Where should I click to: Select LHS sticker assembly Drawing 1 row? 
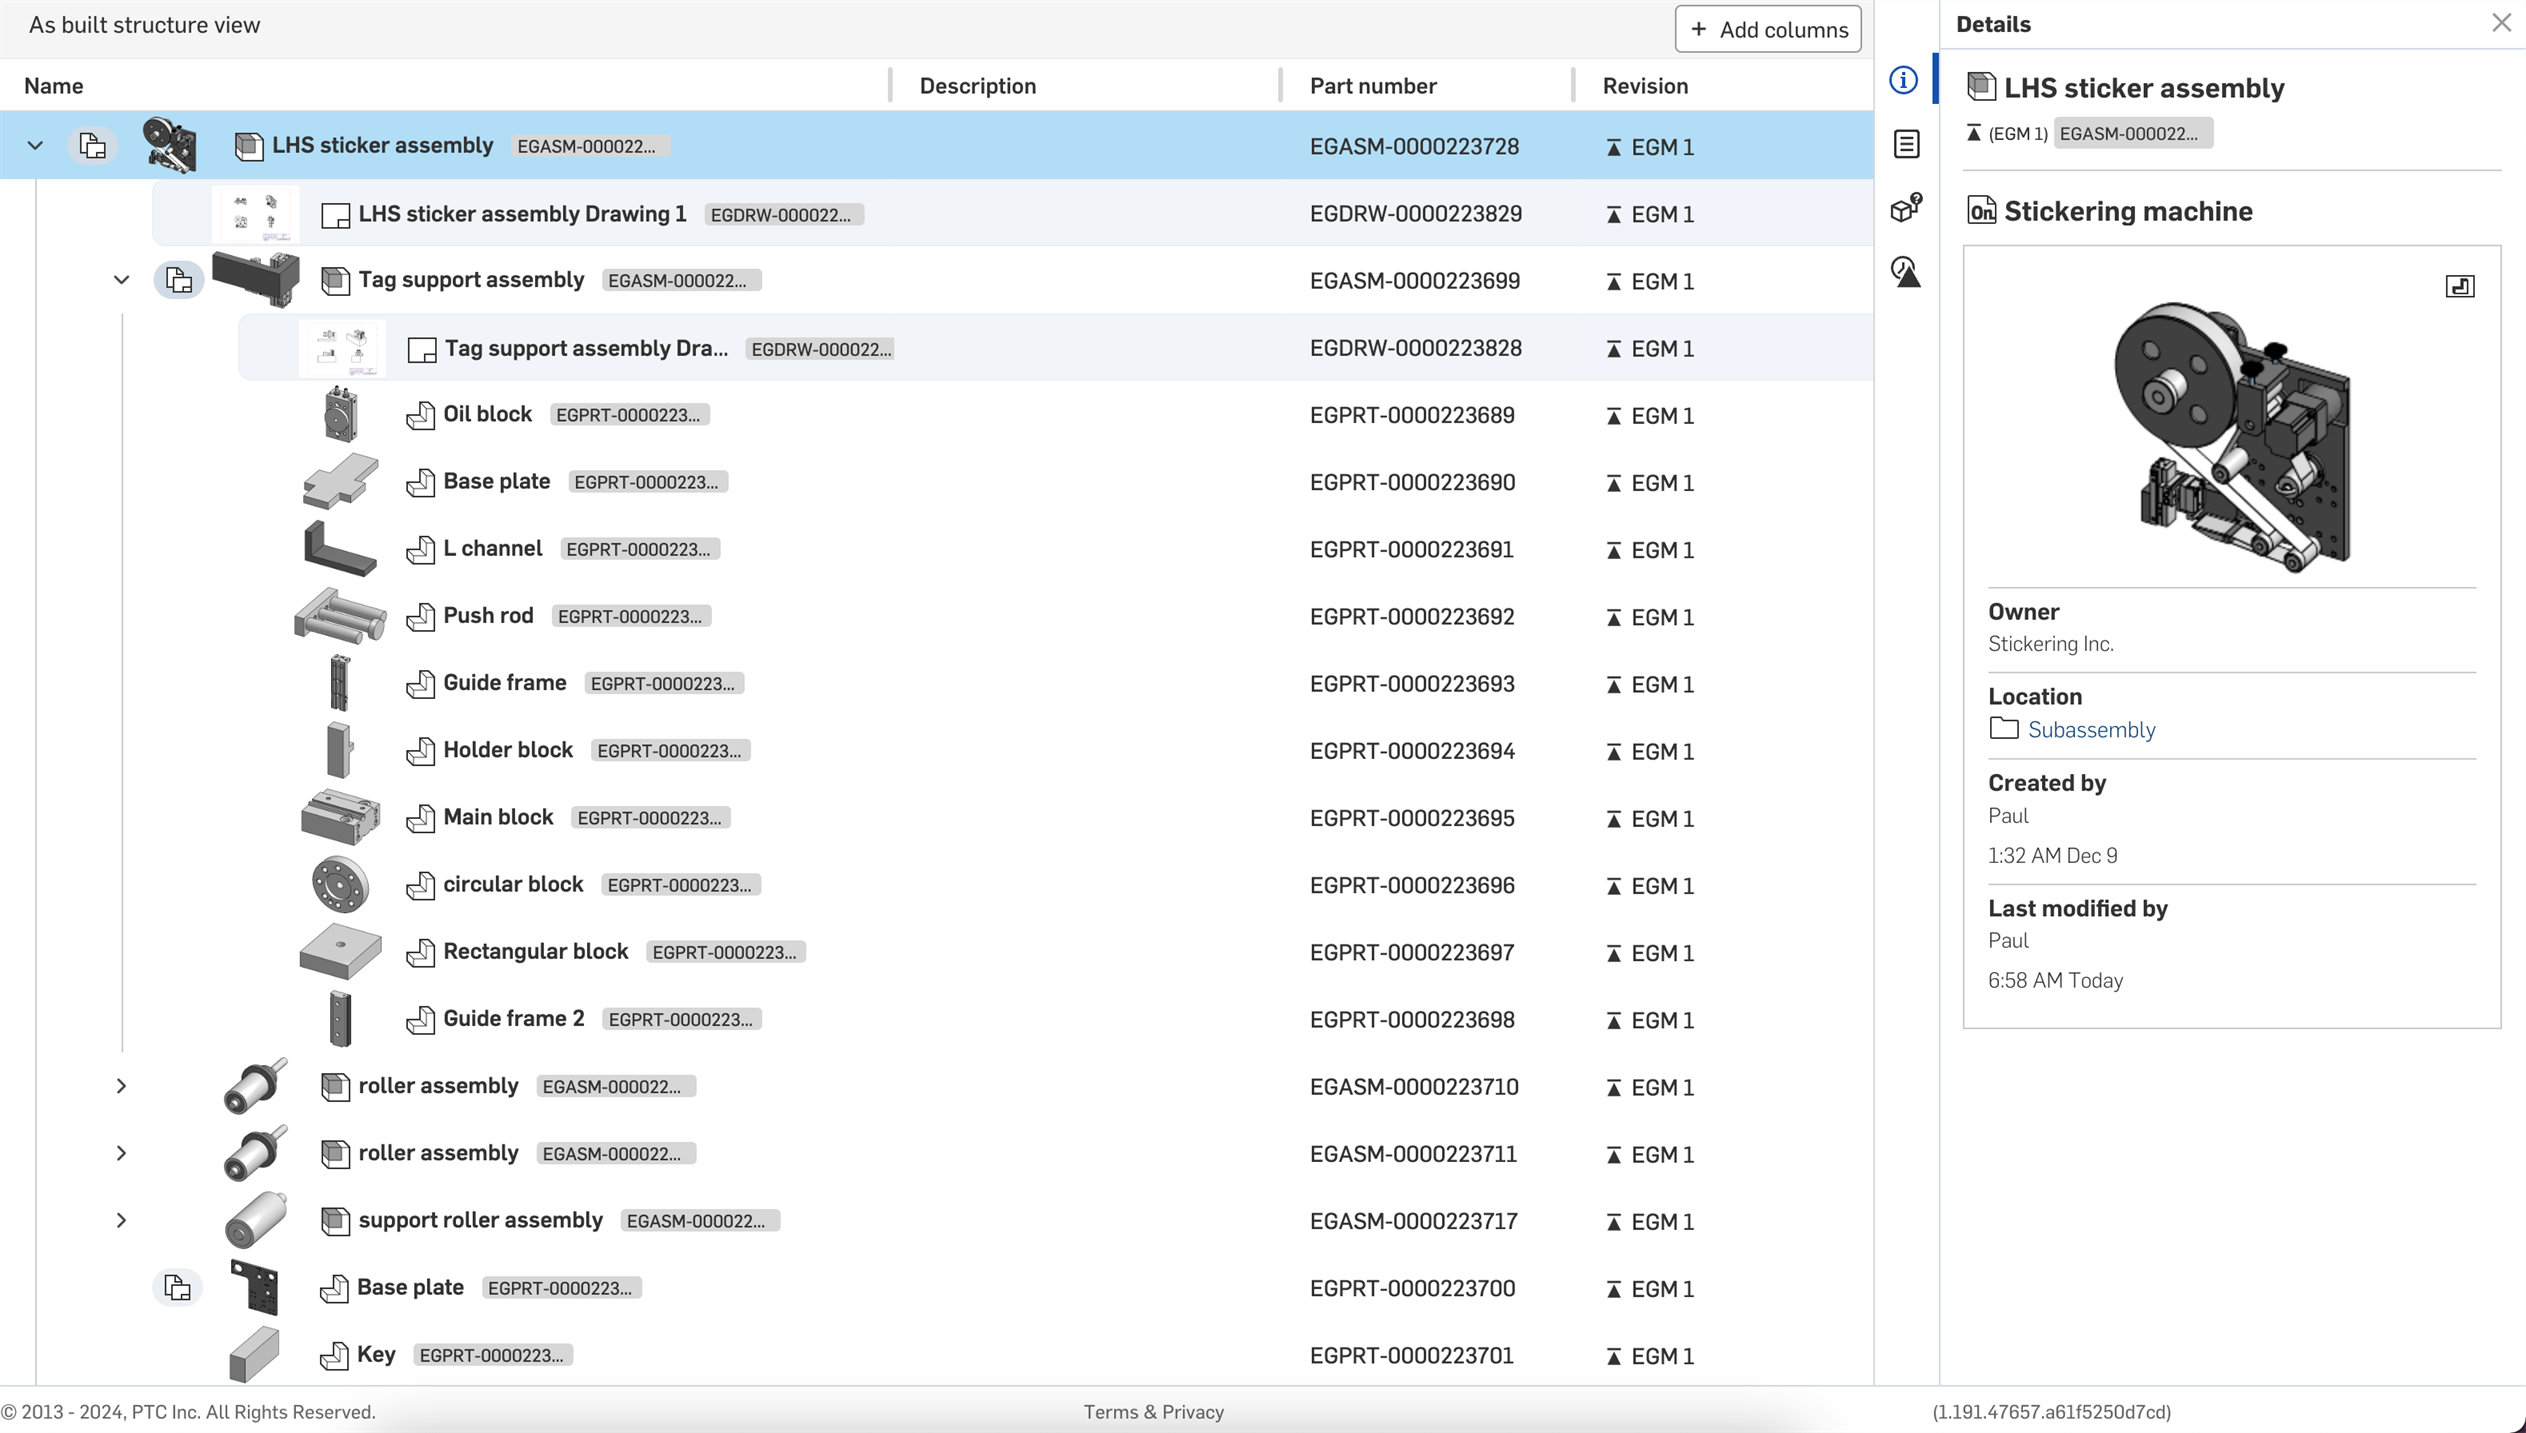[x=1011, y=214]
